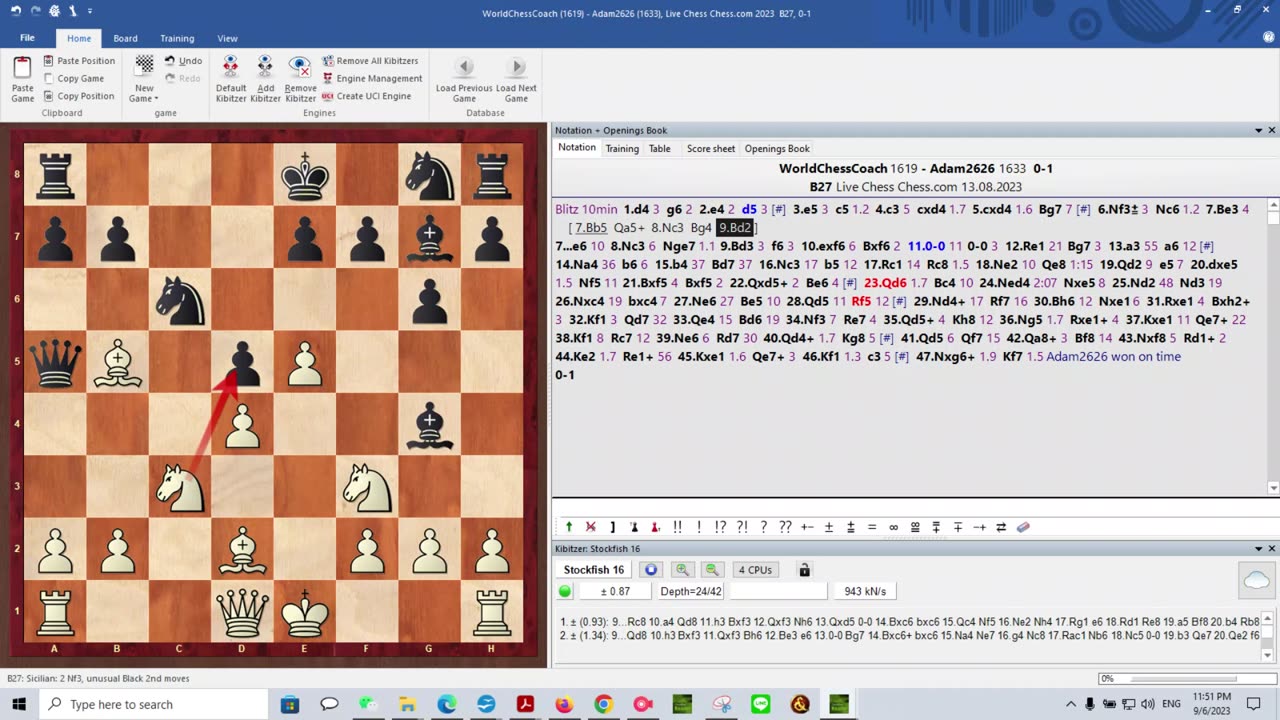The width and height of the screenshot is (1280, 720).
Task: Click Copy Game in ribbon
Action: point(74,79)
